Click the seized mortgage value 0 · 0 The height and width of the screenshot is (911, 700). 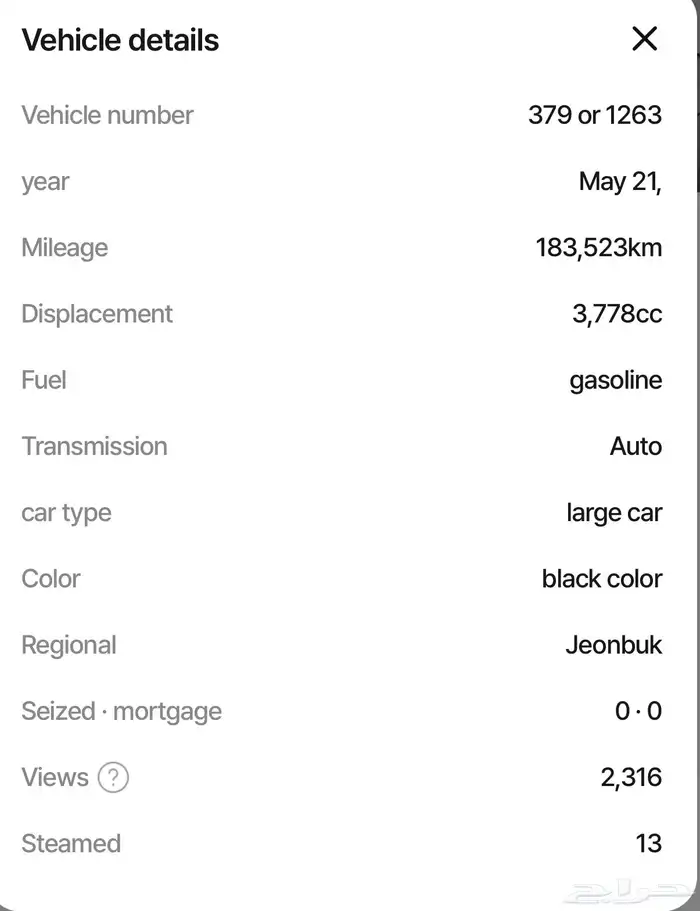coord(638,711)
